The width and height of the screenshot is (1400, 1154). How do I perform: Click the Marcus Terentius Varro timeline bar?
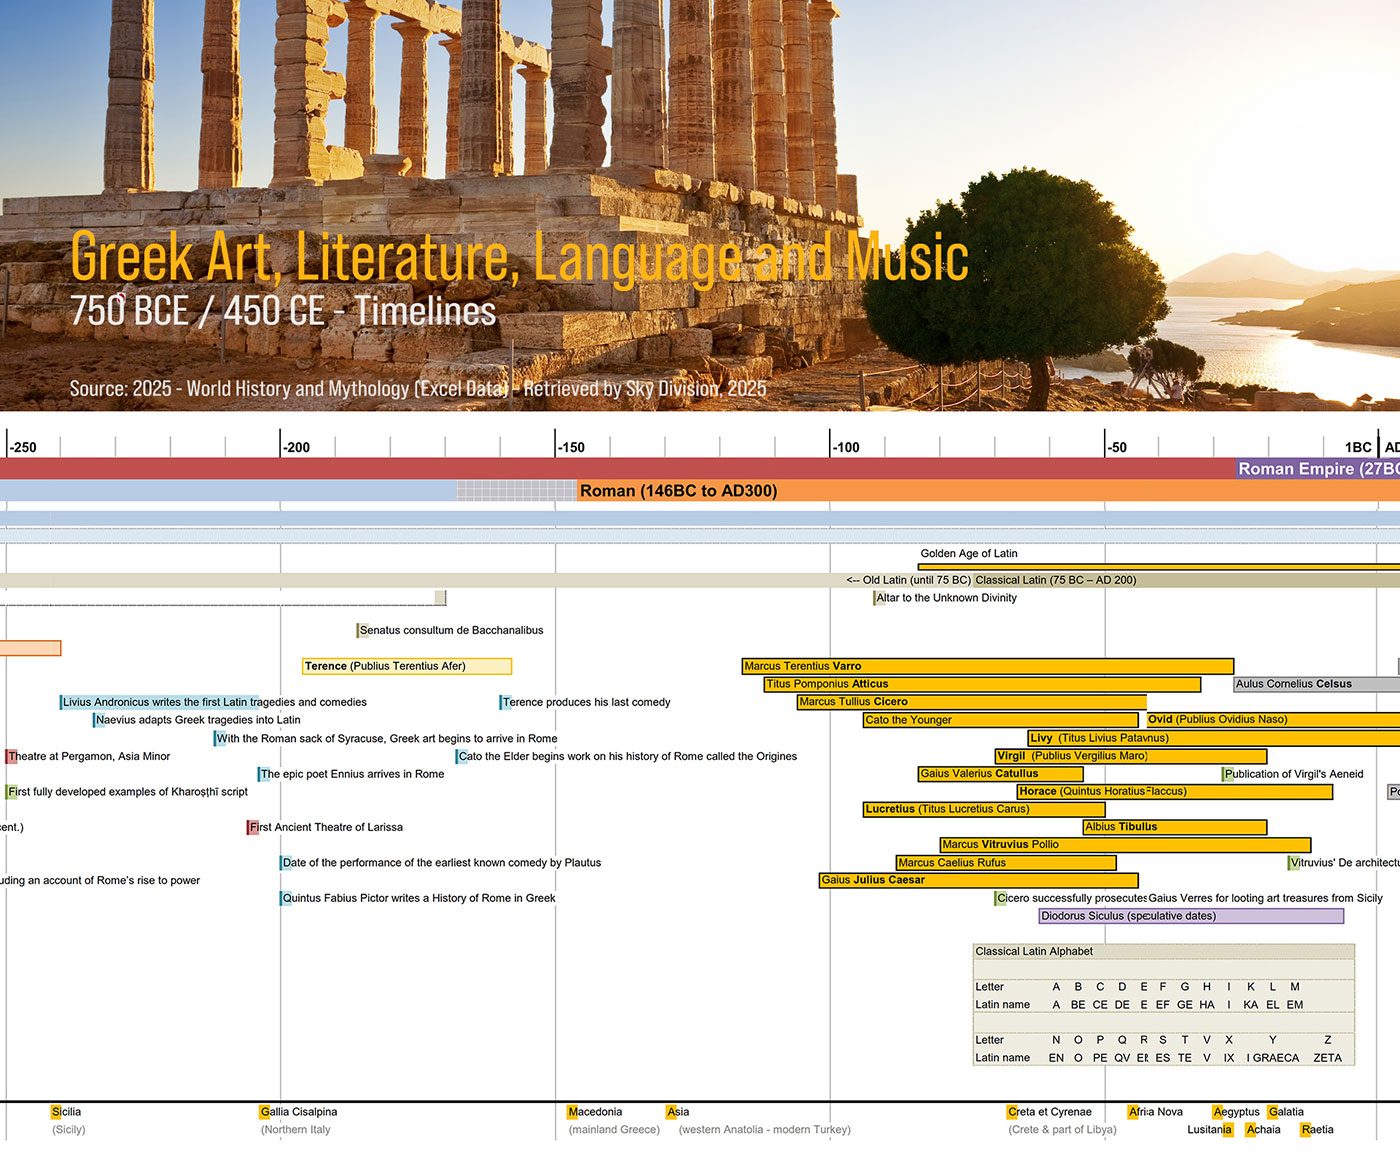click(x=987, y=666)
